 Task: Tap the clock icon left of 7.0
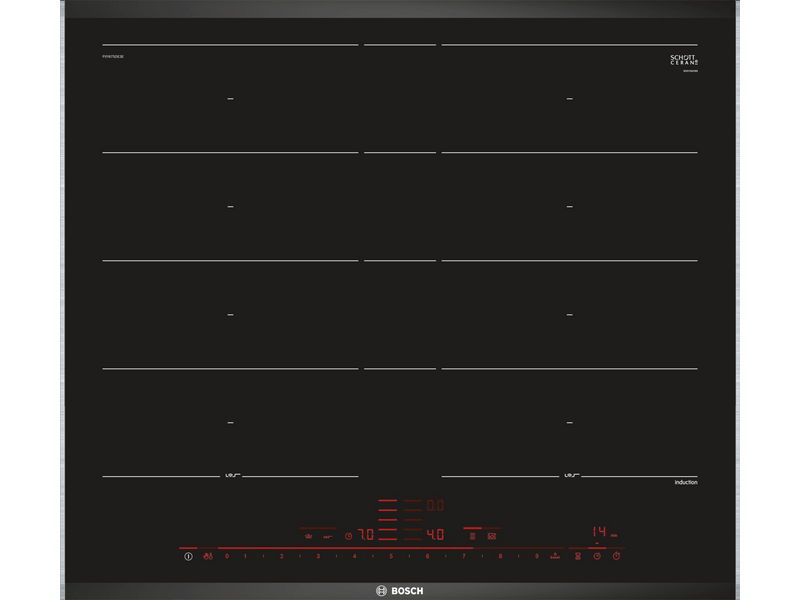(348, 535)
